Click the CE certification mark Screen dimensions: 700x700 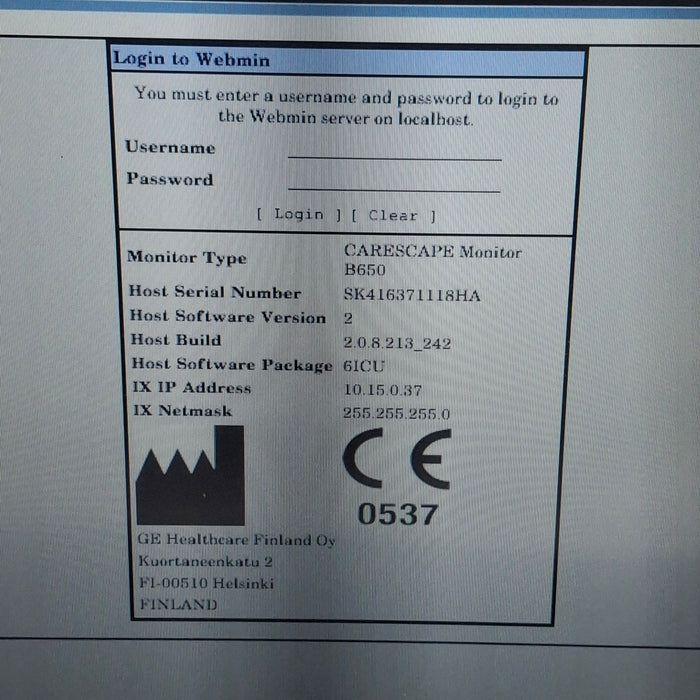tap(397, 460)
